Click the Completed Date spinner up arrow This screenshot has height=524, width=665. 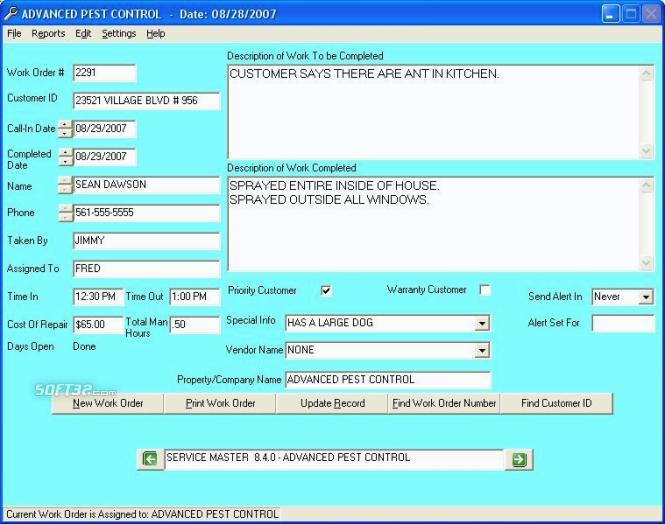point(65,153)
